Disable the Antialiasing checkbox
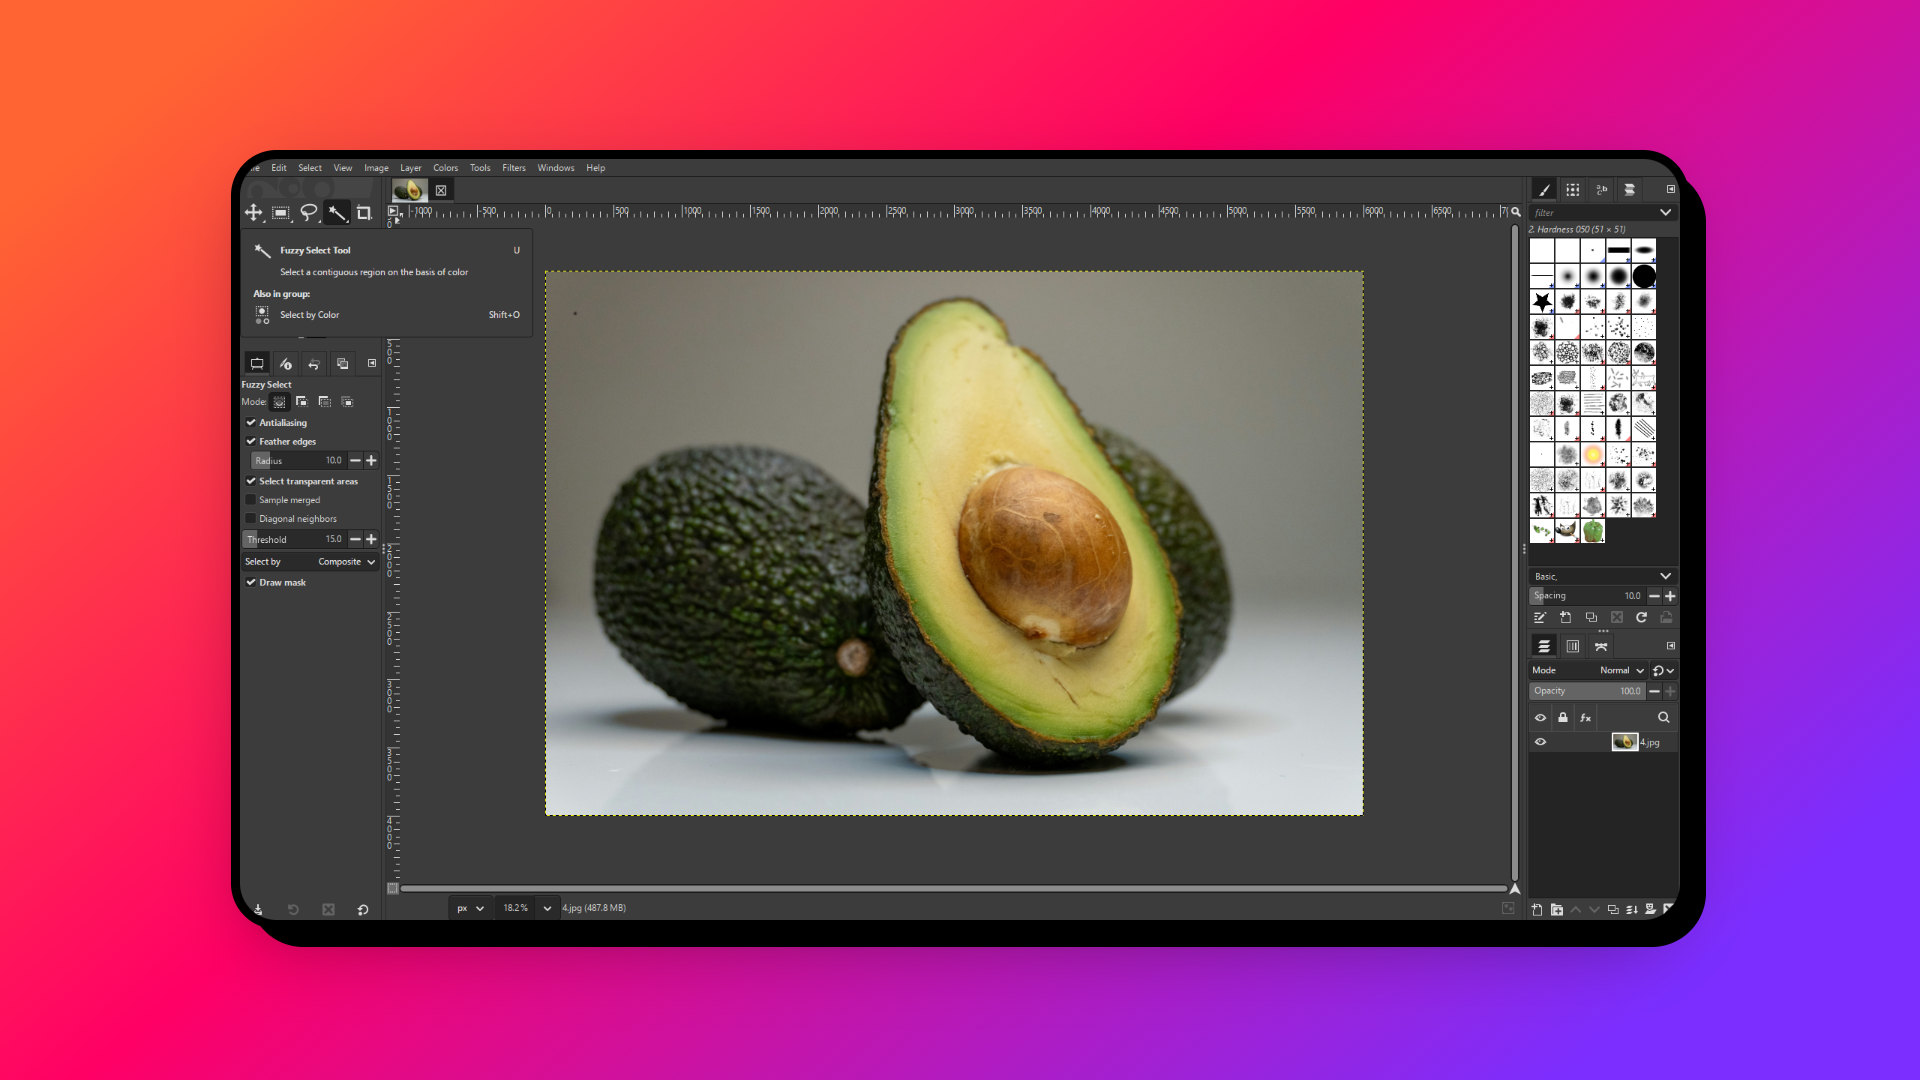Image resolution: width=1920 pixels, height=1080 pixels. tap(251, 423)
